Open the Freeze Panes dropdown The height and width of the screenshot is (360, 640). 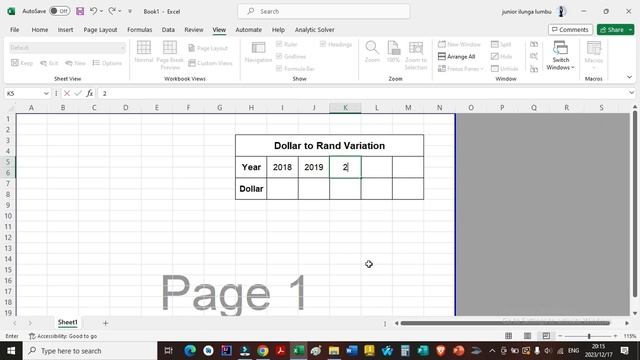tap(460, 69)
